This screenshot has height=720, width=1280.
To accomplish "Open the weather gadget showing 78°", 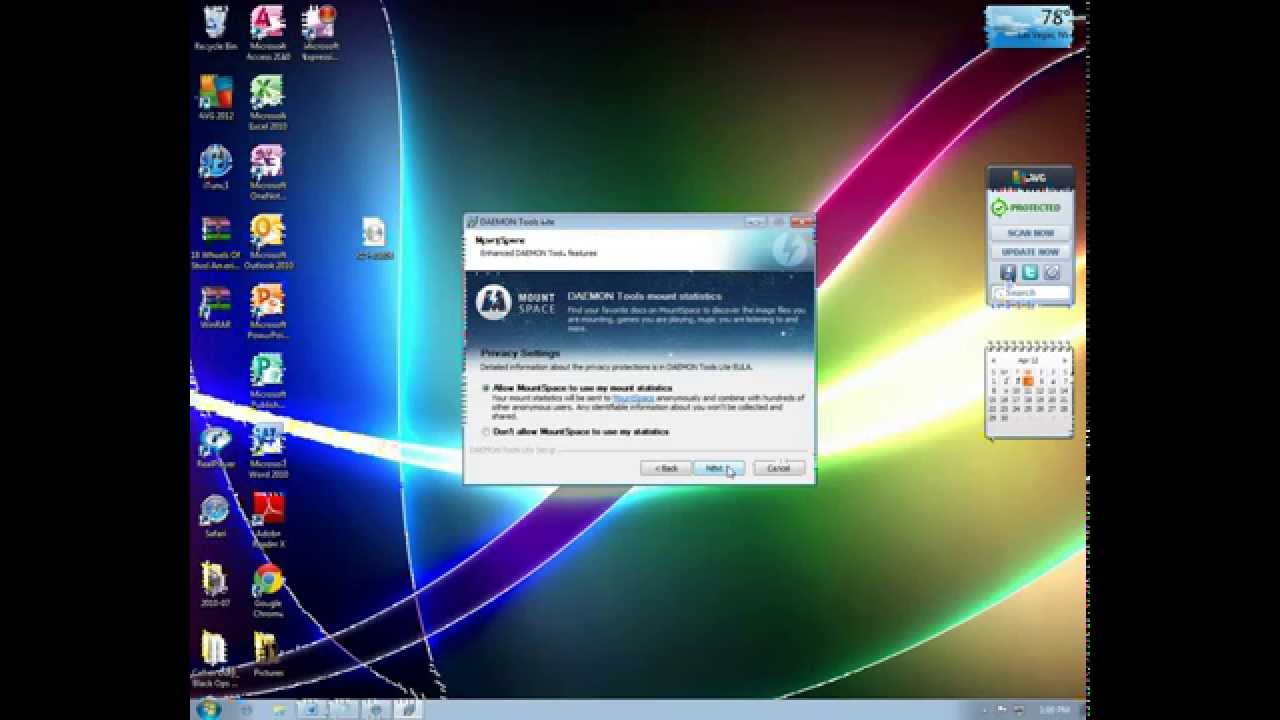I will (x=1030, y=26).
